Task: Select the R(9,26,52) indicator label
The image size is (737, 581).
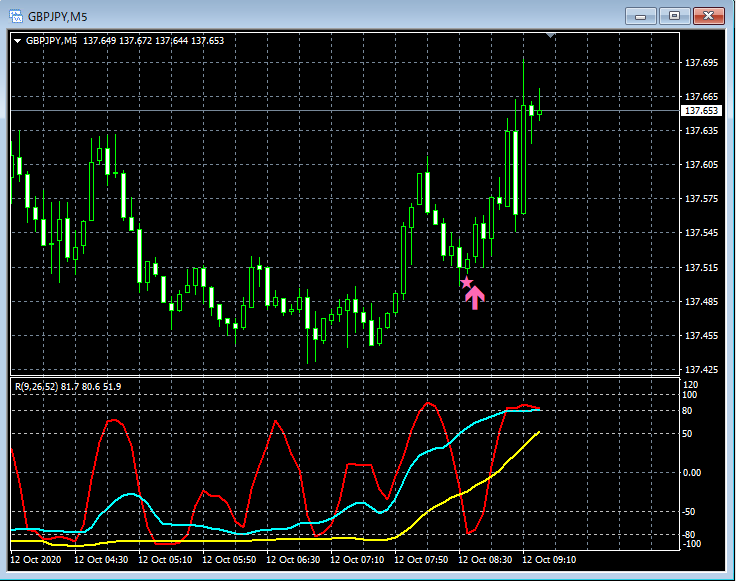Action: [37, 387]
